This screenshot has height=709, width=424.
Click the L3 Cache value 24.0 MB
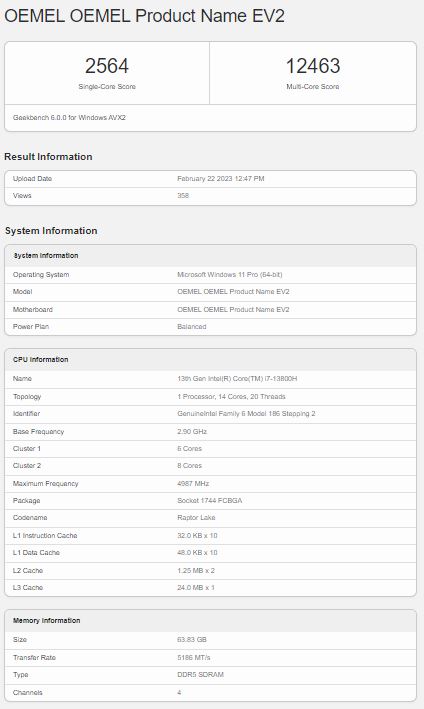point(196,587)
